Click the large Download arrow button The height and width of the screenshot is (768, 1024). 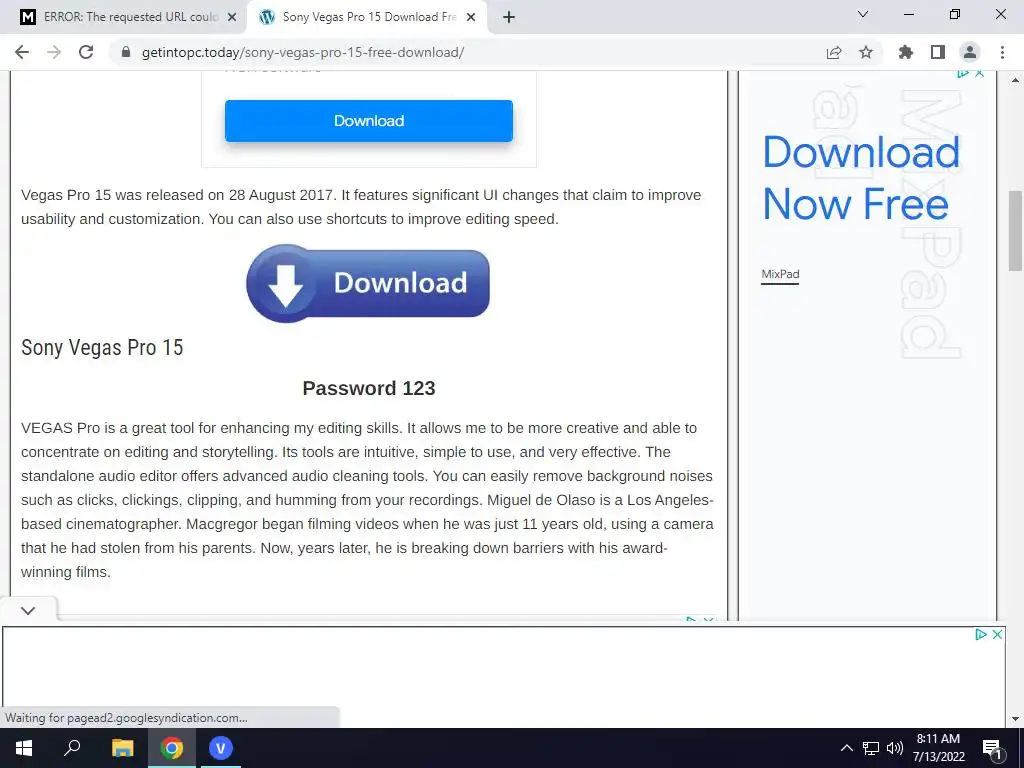click(368, 283)
